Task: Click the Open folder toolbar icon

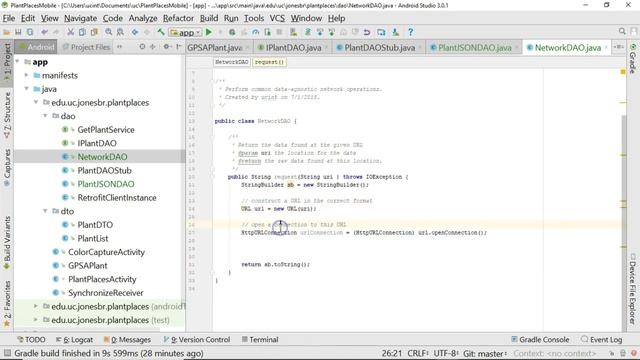Action: (x=6, y=32)
